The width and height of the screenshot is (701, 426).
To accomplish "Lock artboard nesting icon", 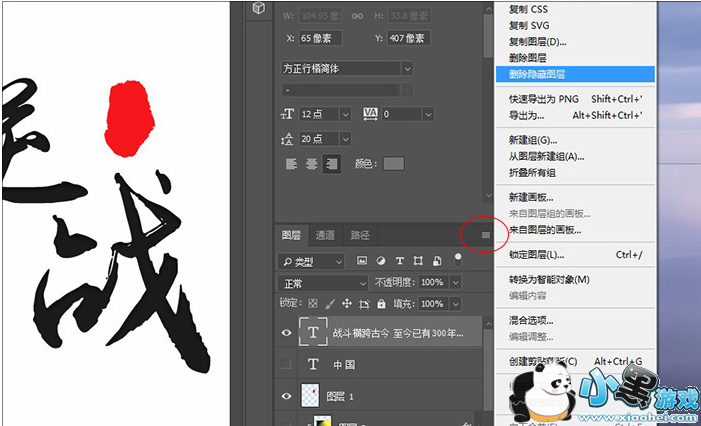I will tap(364, 304).
